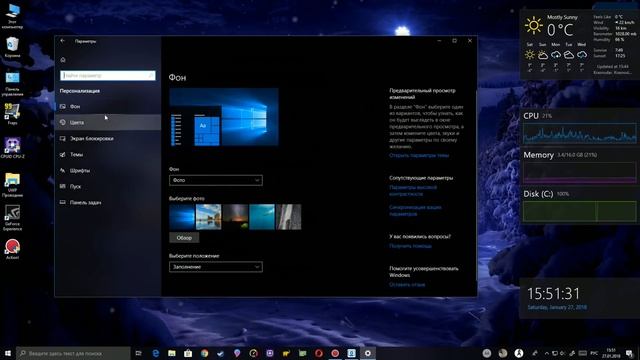Select the underwater teal wallpaper thumbnail
Image resolution: width=640 pixels, height=360 pixels.
point(262,217)
